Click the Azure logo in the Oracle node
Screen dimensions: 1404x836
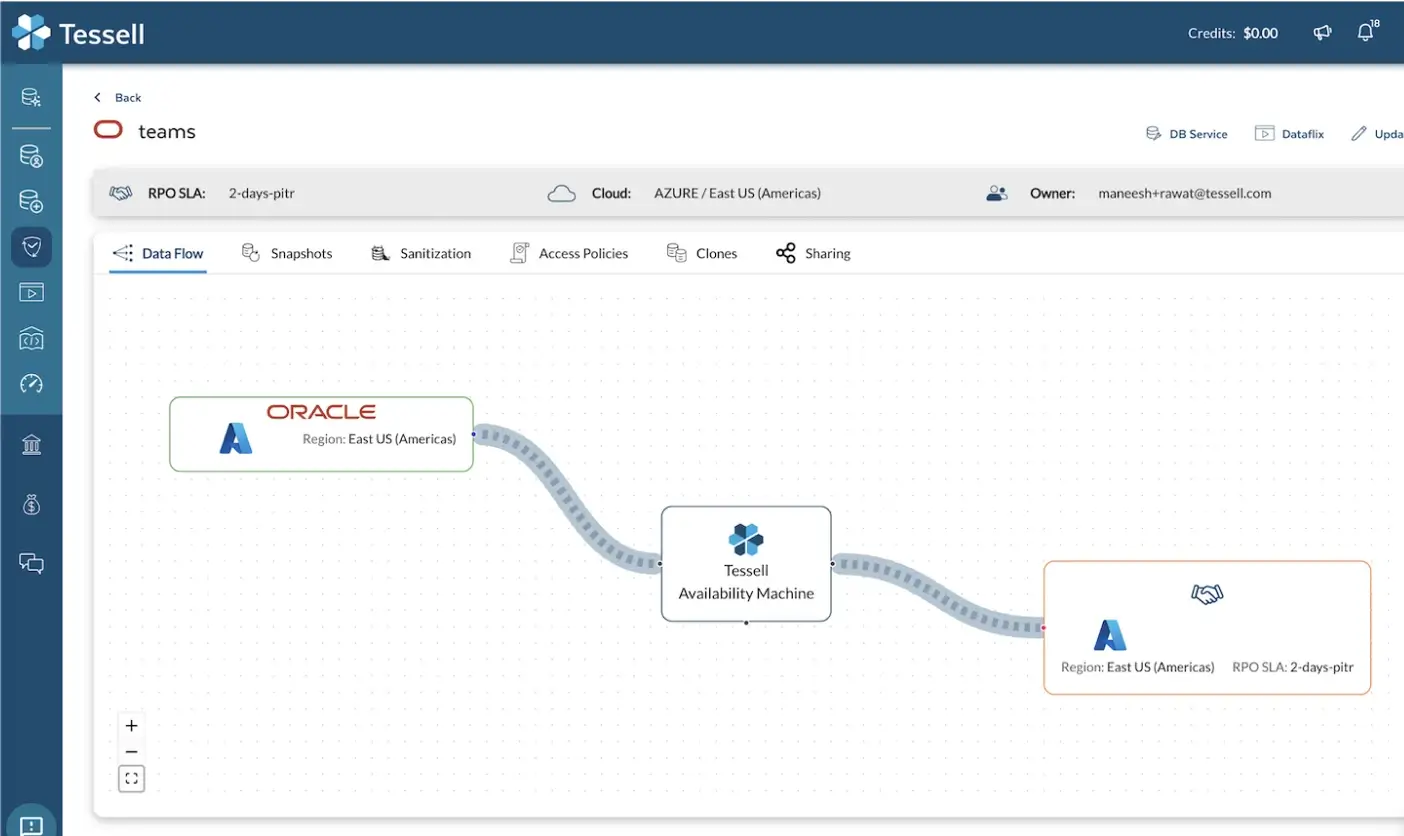236,438
